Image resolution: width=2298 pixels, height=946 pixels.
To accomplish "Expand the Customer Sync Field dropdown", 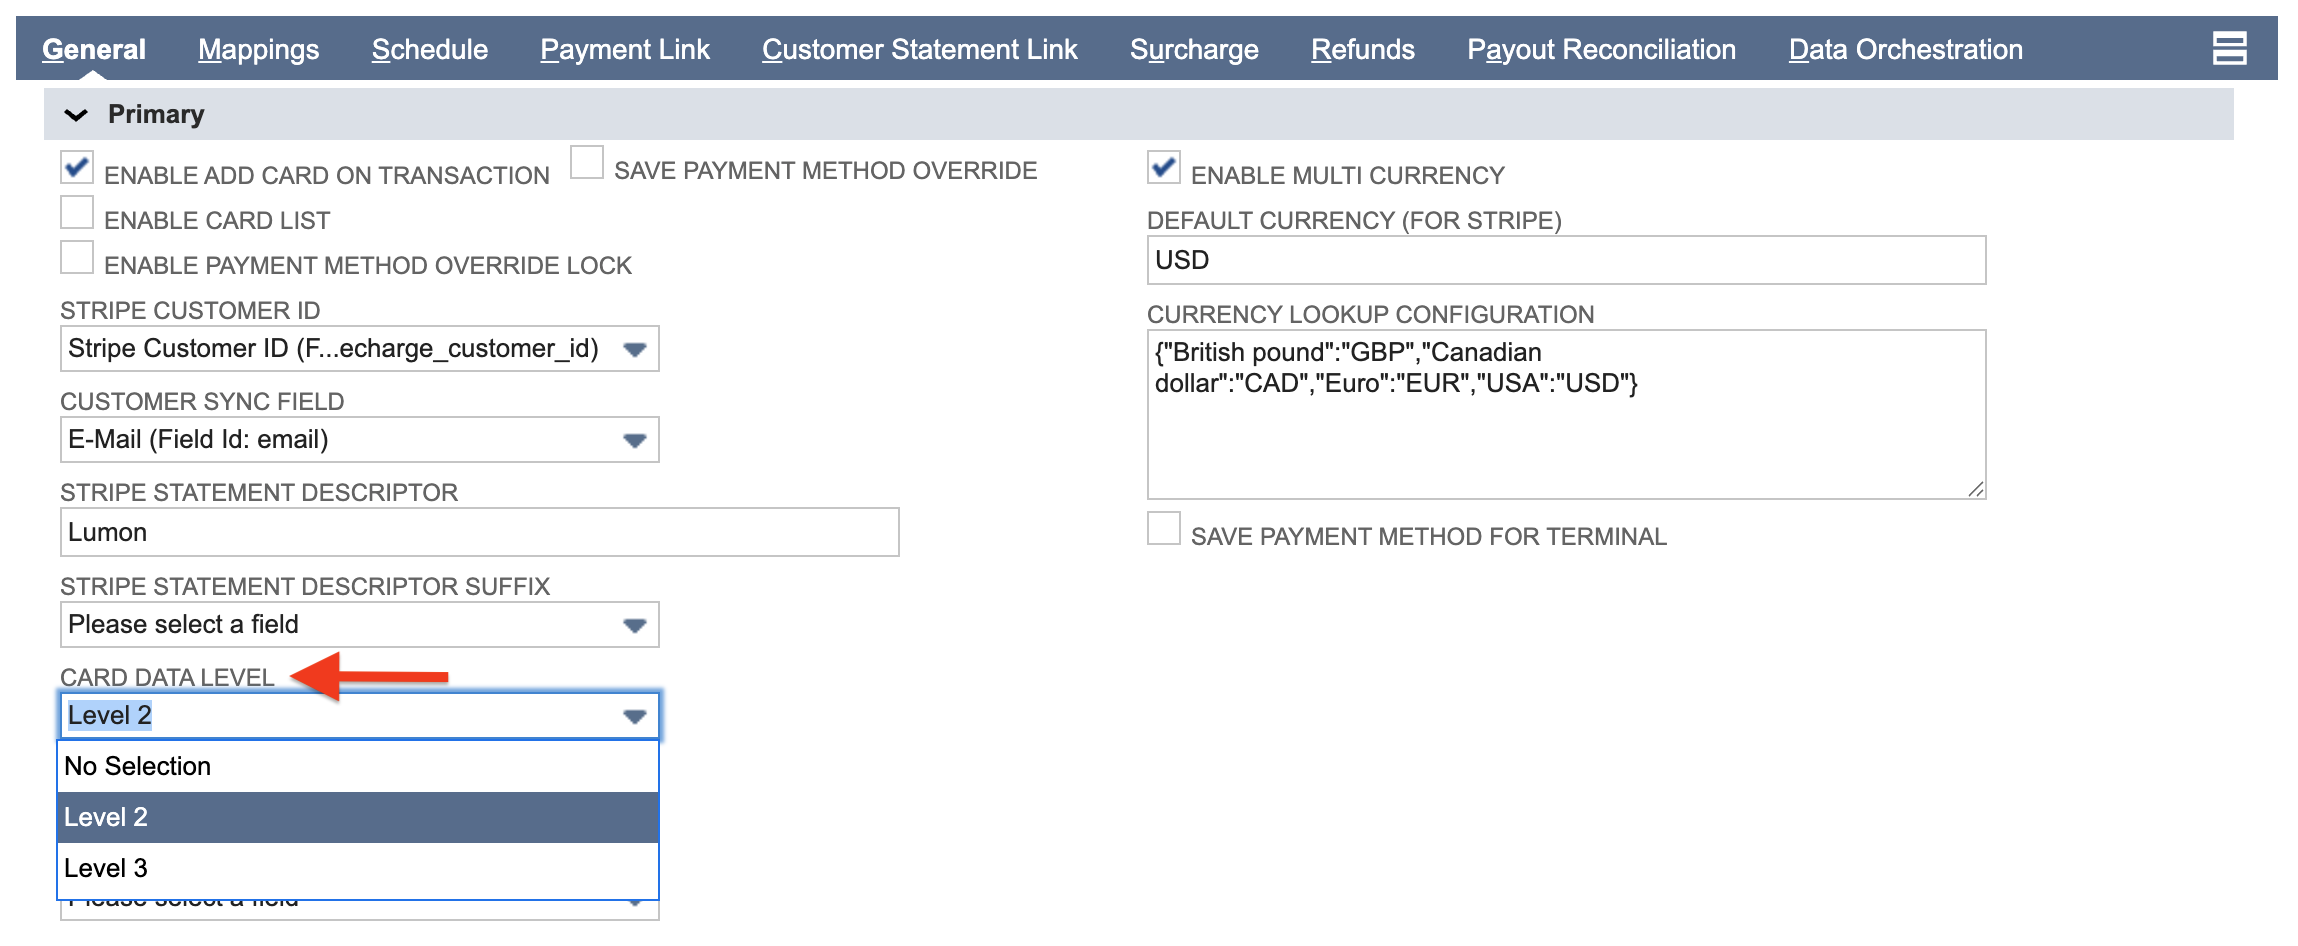I will [634, 440].
